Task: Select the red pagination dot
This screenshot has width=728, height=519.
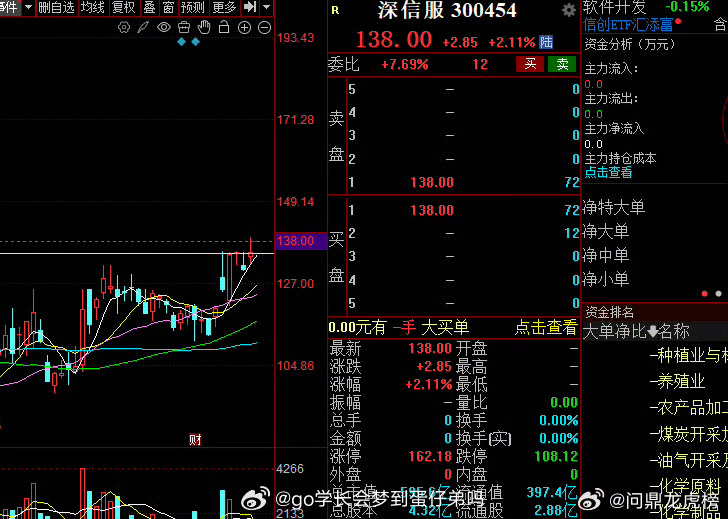Action: [705, 294]
